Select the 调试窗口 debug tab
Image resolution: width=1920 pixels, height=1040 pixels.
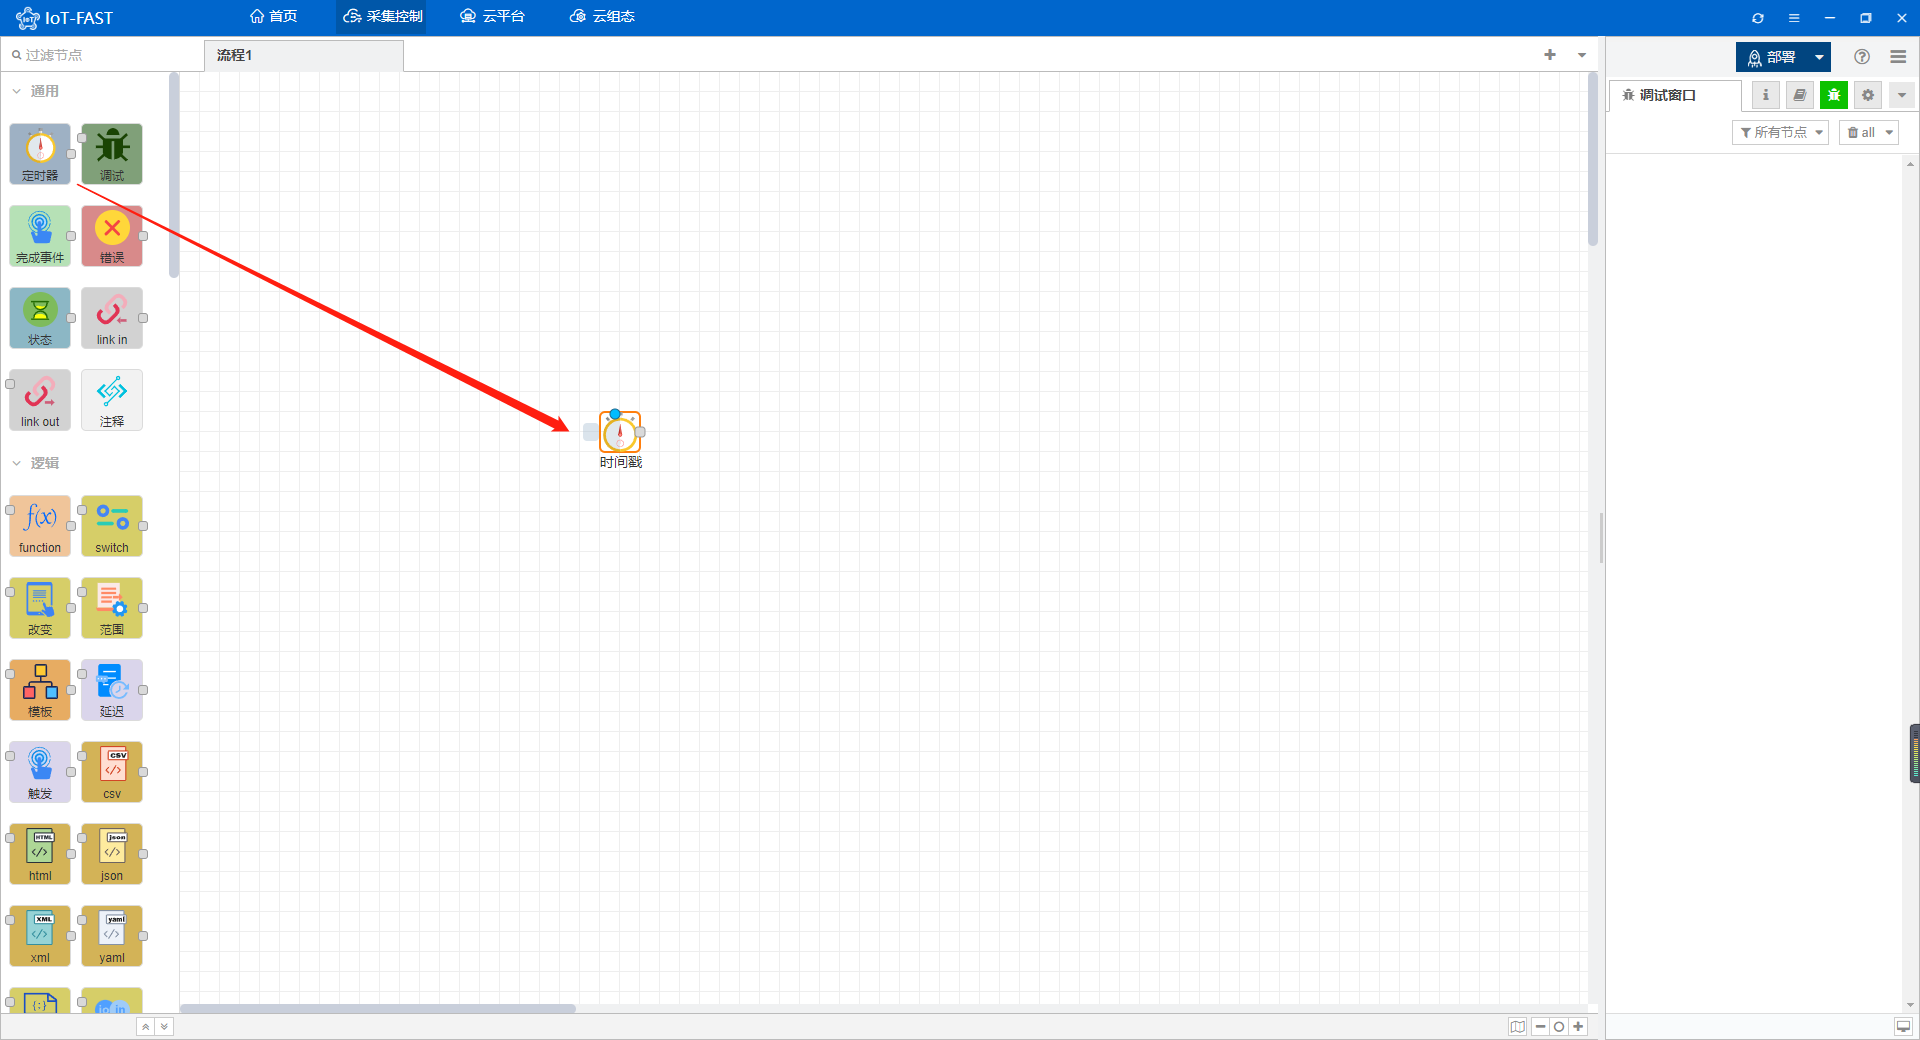[1675, 95]
